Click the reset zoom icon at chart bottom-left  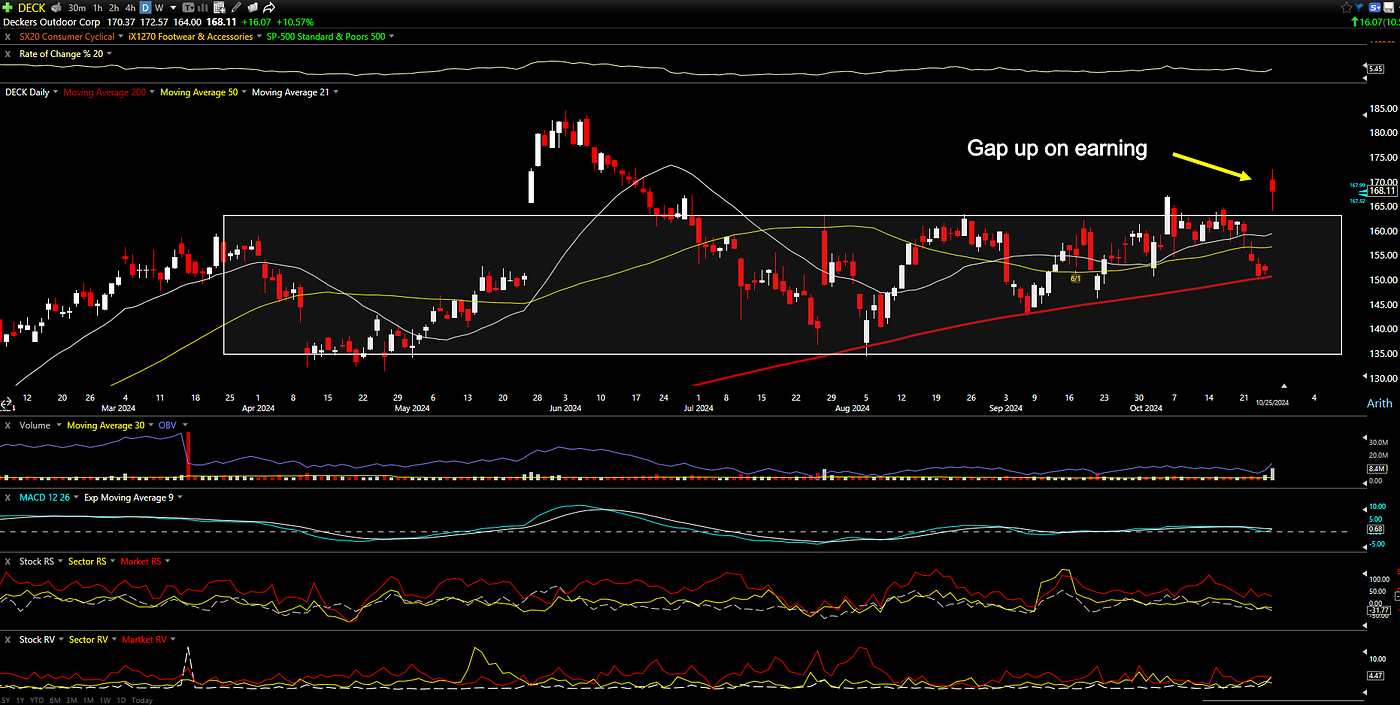coord(6,403)
